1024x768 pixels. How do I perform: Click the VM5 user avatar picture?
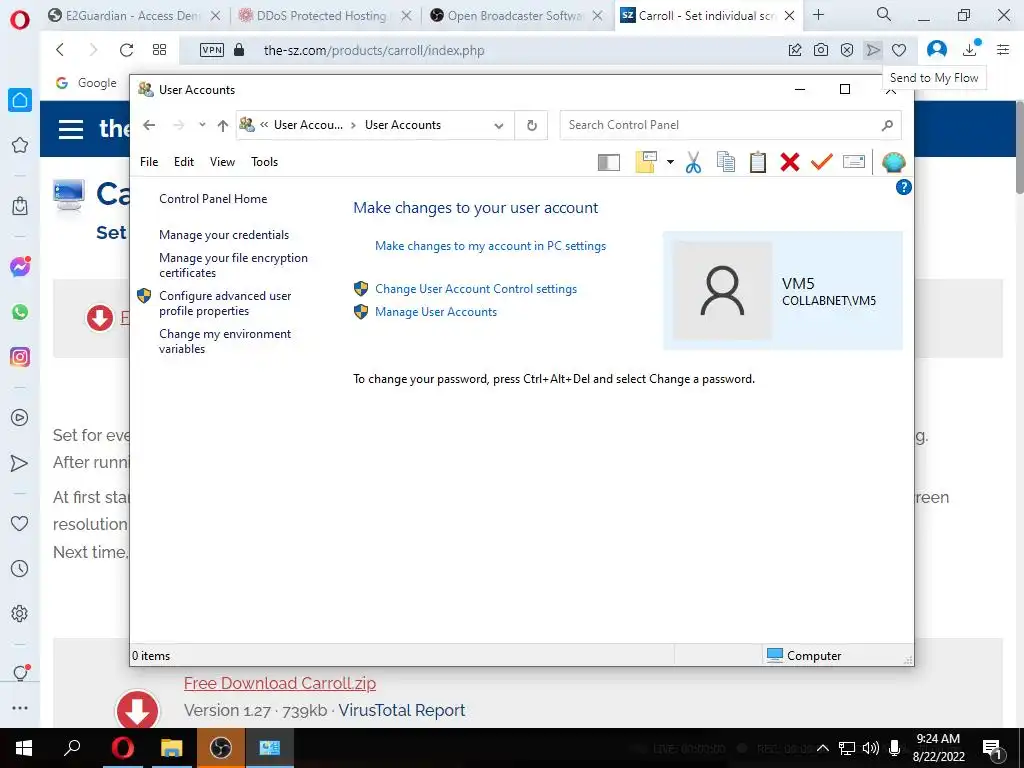coord(722,291)
